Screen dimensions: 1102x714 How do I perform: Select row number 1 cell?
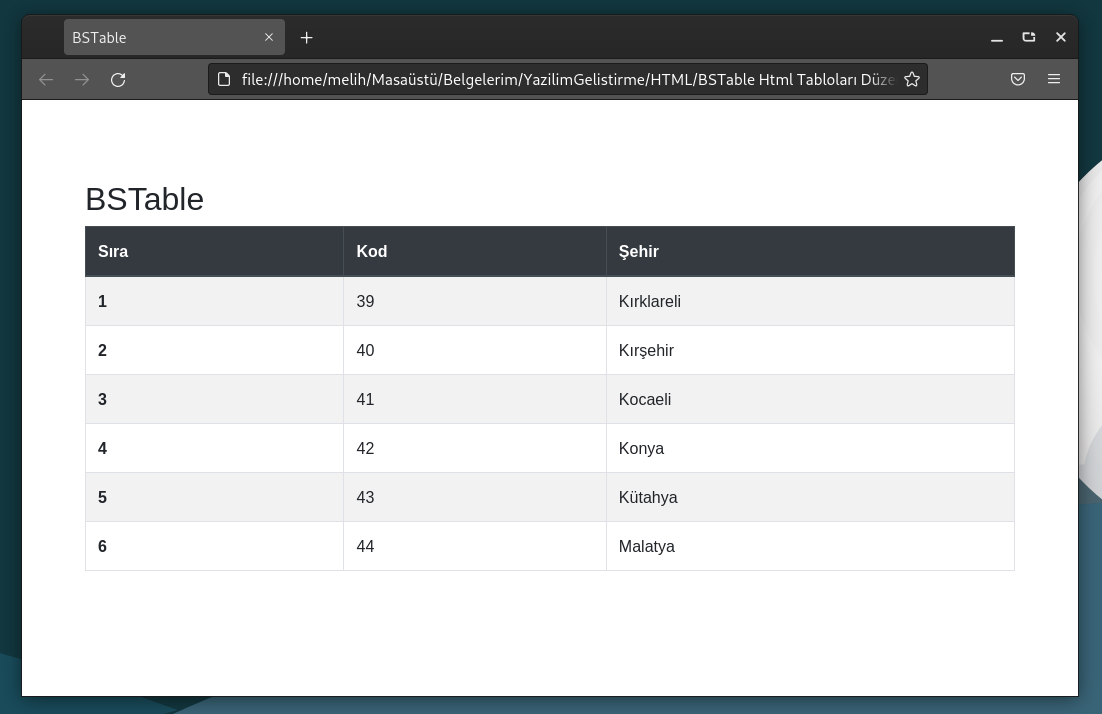tap(214, 301)
